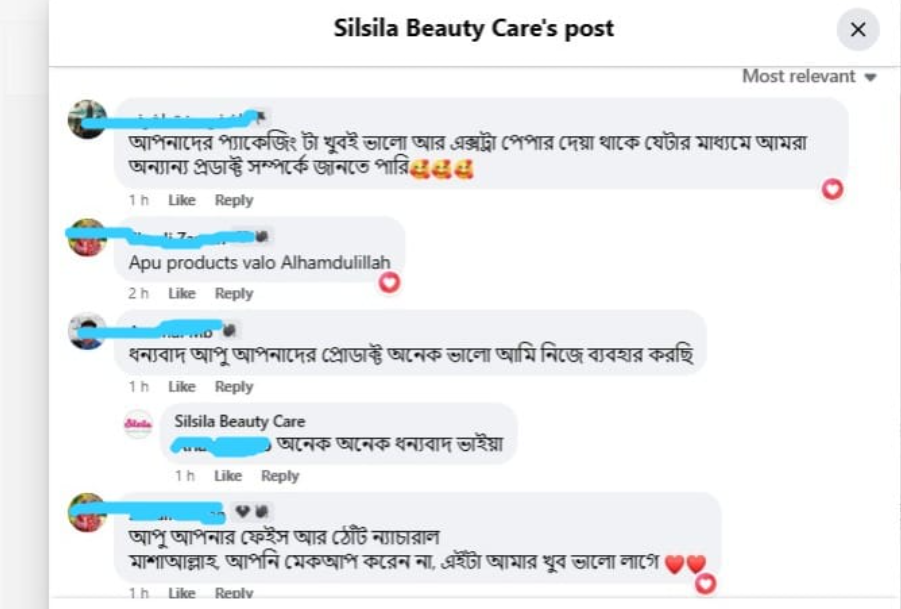Open profile picture beside 'Apu products valo' comment
This screenshot has width=901, height=609.
tap(87, 238)
